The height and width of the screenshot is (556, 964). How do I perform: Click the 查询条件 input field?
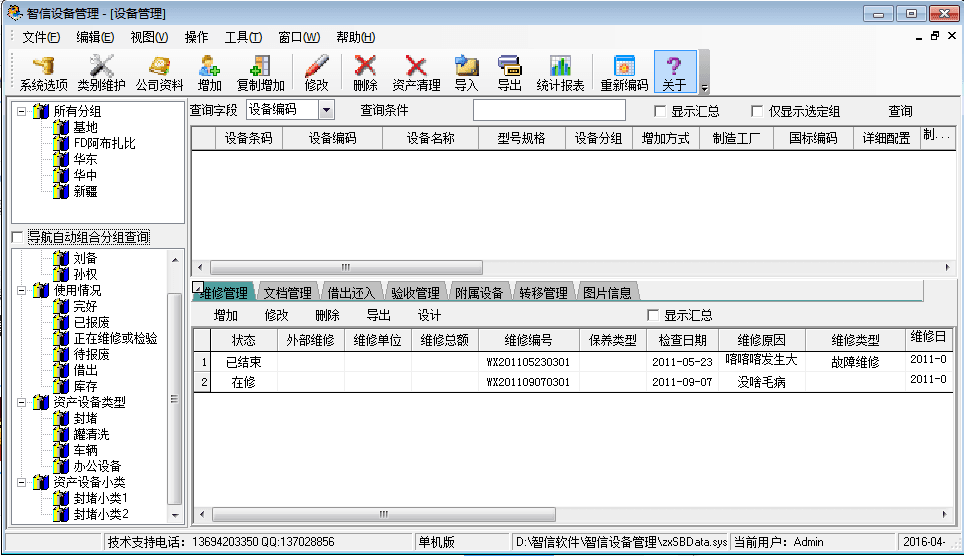tap(549, 111)
